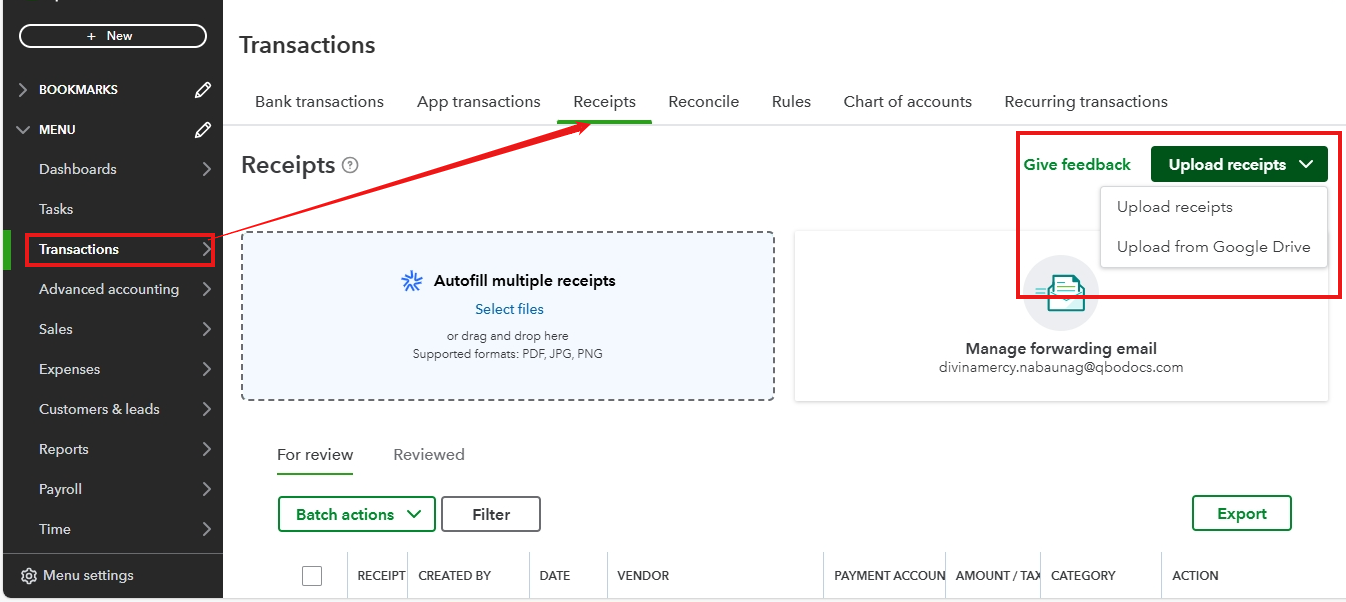Select the header checkbox for all receipts
Image resolution: width=1346 pixels, height=602 pixels.
312,575
